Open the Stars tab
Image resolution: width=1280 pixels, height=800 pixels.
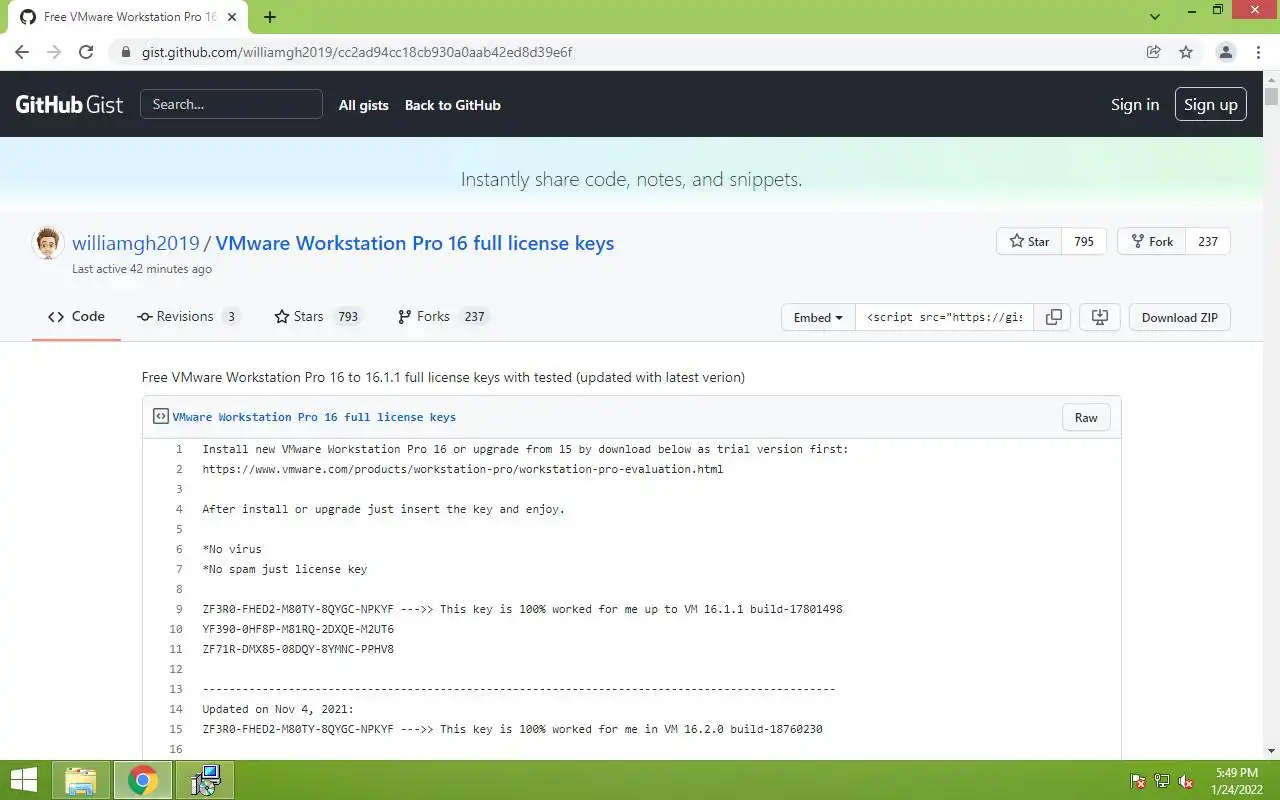pyautogui.click(x=318, y=316)
